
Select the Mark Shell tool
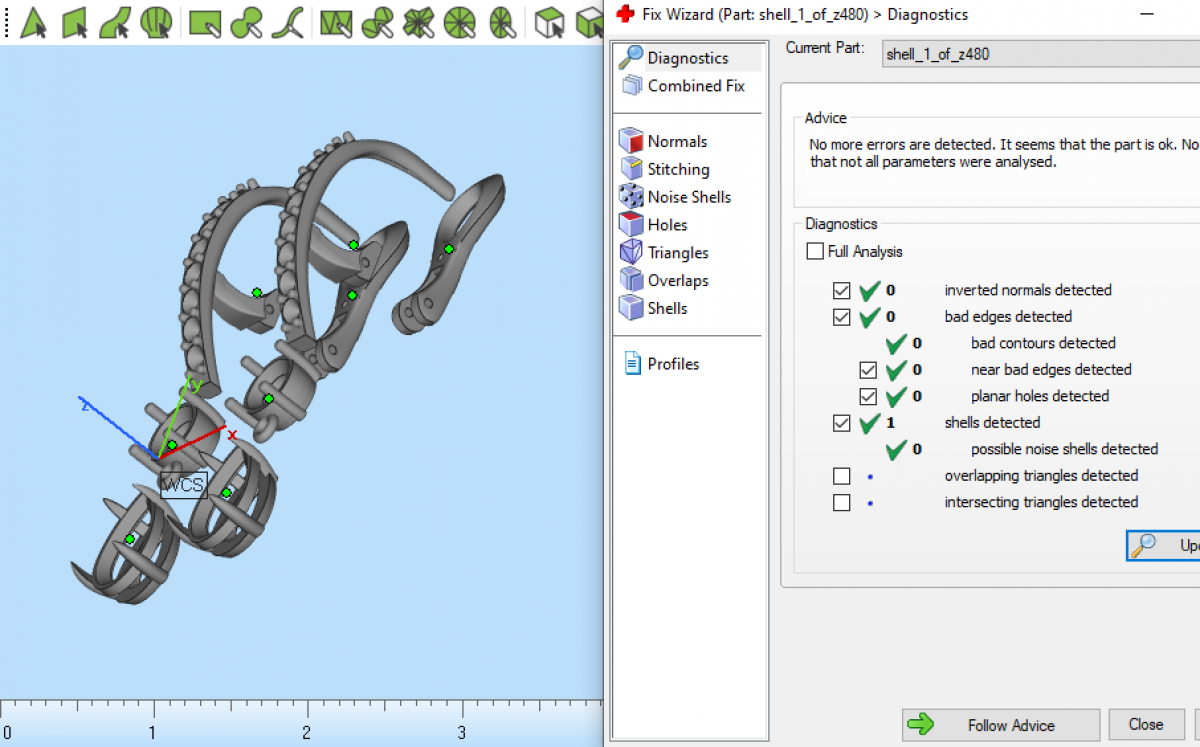click(156, 21)
